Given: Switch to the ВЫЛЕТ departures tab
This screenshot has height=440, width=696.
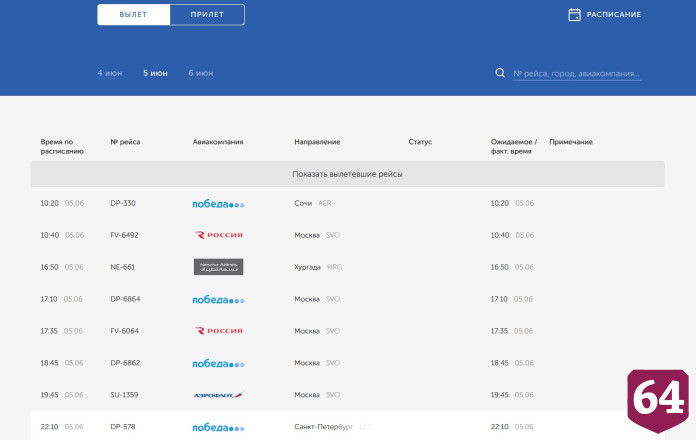Looking at the screenshot, I should (x=134, y=15).
